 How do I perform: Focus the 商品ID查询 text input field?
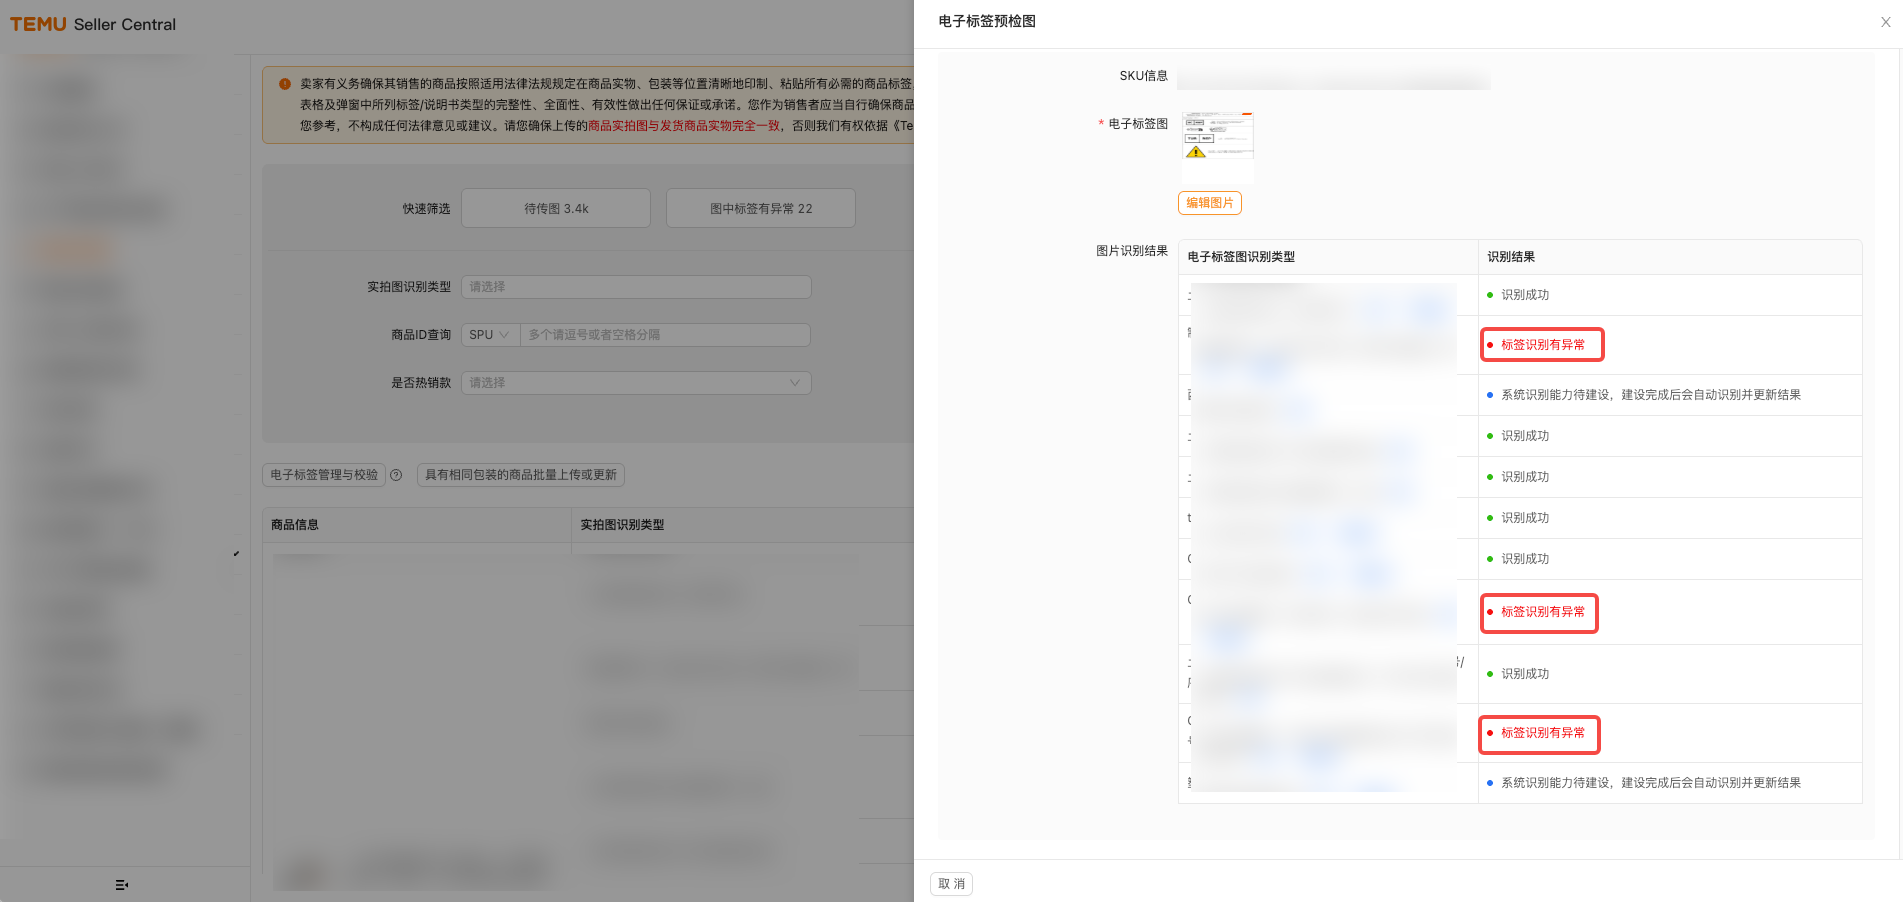(665, 335)
